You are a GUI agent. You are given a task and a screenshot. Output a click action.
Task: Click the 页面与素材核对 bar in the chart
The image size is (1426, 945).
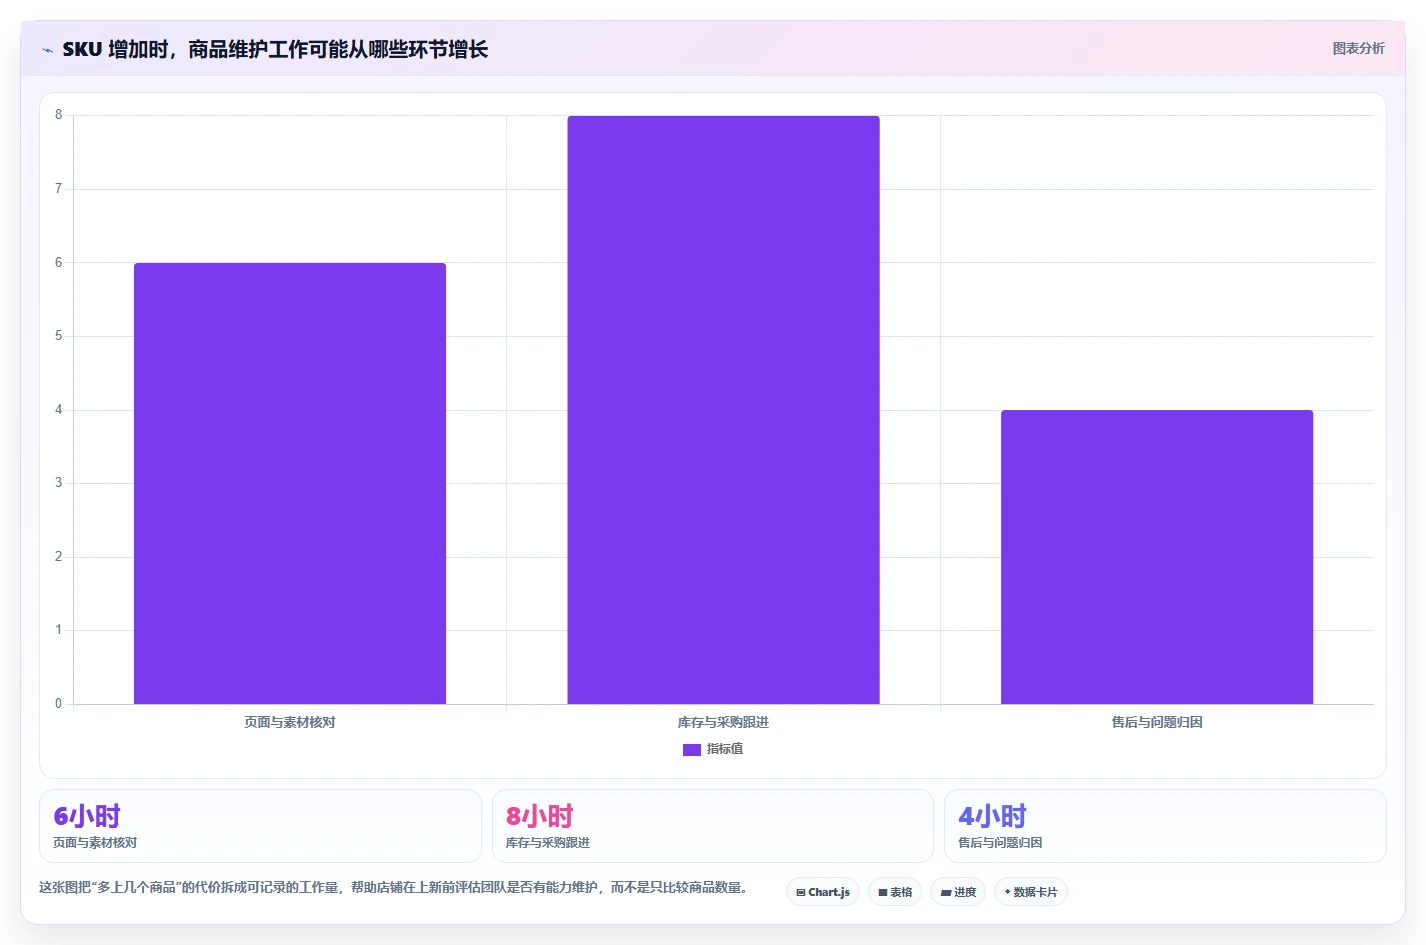click(290, 483)
